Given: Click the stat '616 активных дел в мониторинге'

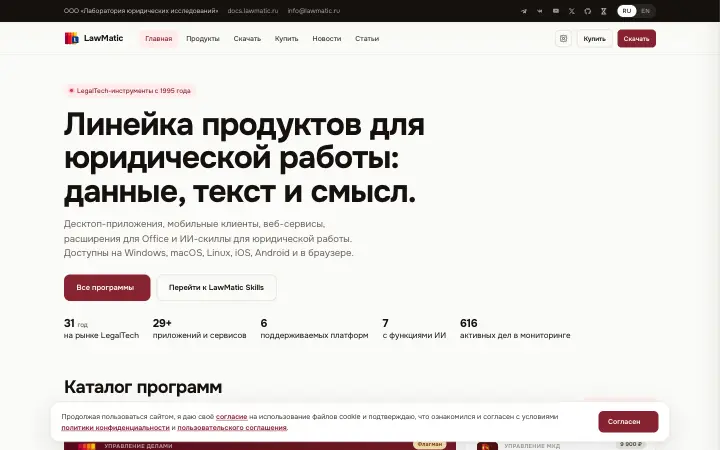Looking at the screenshot, I should [x=515, y=329].
